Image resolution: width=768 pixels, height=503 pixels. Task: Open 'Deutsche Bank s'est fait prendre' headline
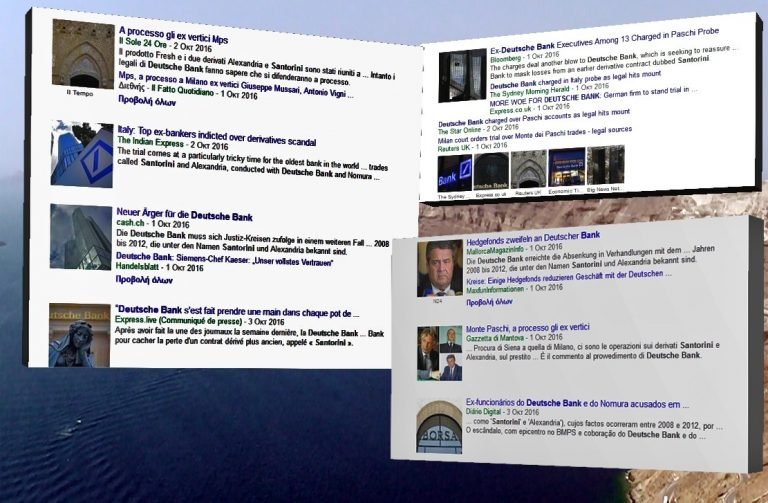pyautogui.click(x=237, y=311)
